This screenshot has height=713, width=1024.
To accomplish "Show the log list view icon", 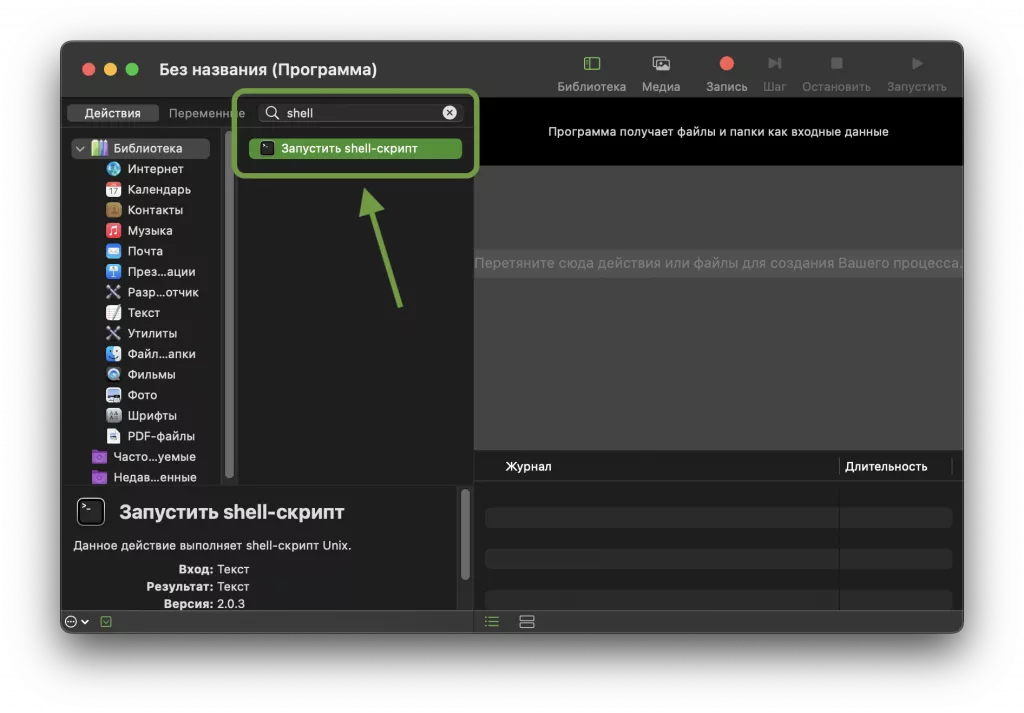I will [492, 622].
